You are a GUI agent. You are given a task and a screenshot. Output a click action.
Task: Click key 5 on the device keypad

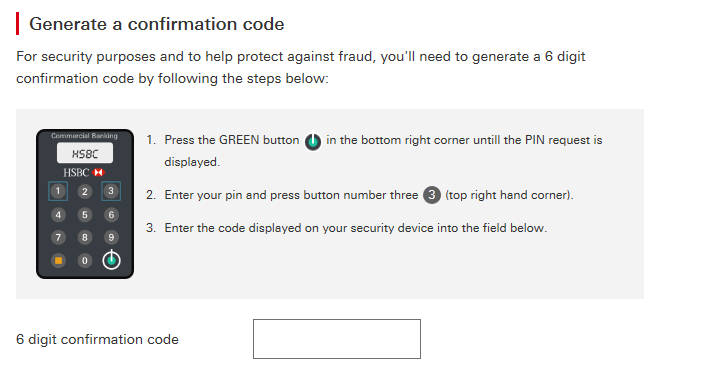click(84, 215)
